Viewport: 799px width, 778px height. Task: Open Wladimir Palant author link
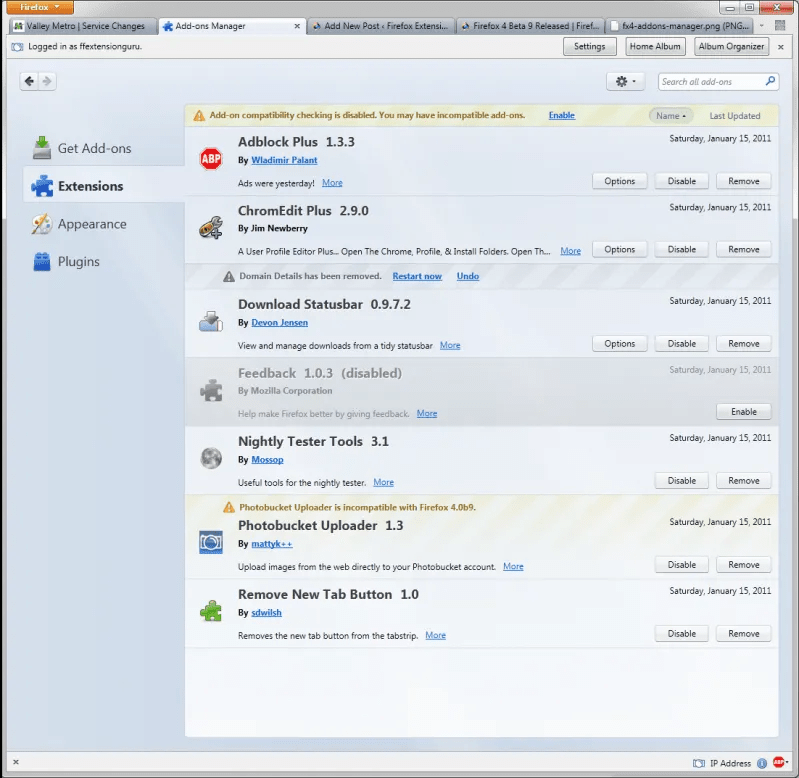point(284,160)
